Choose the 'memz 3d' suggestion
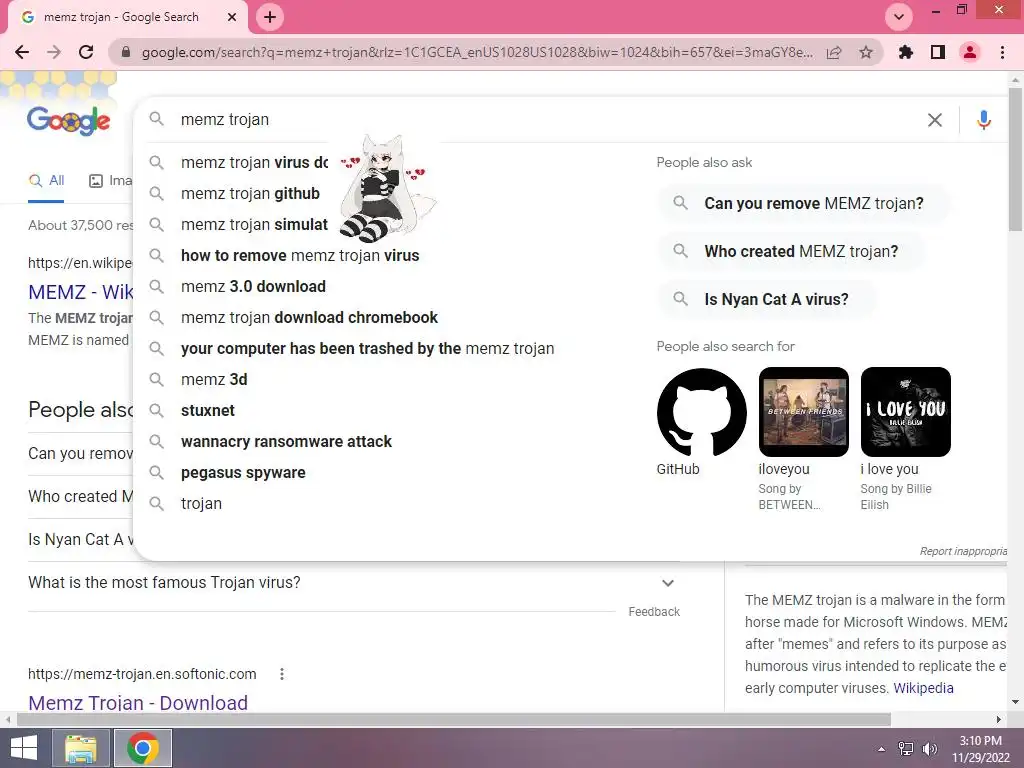This screenshot has width=1024, height=768. tap(214, 379)
